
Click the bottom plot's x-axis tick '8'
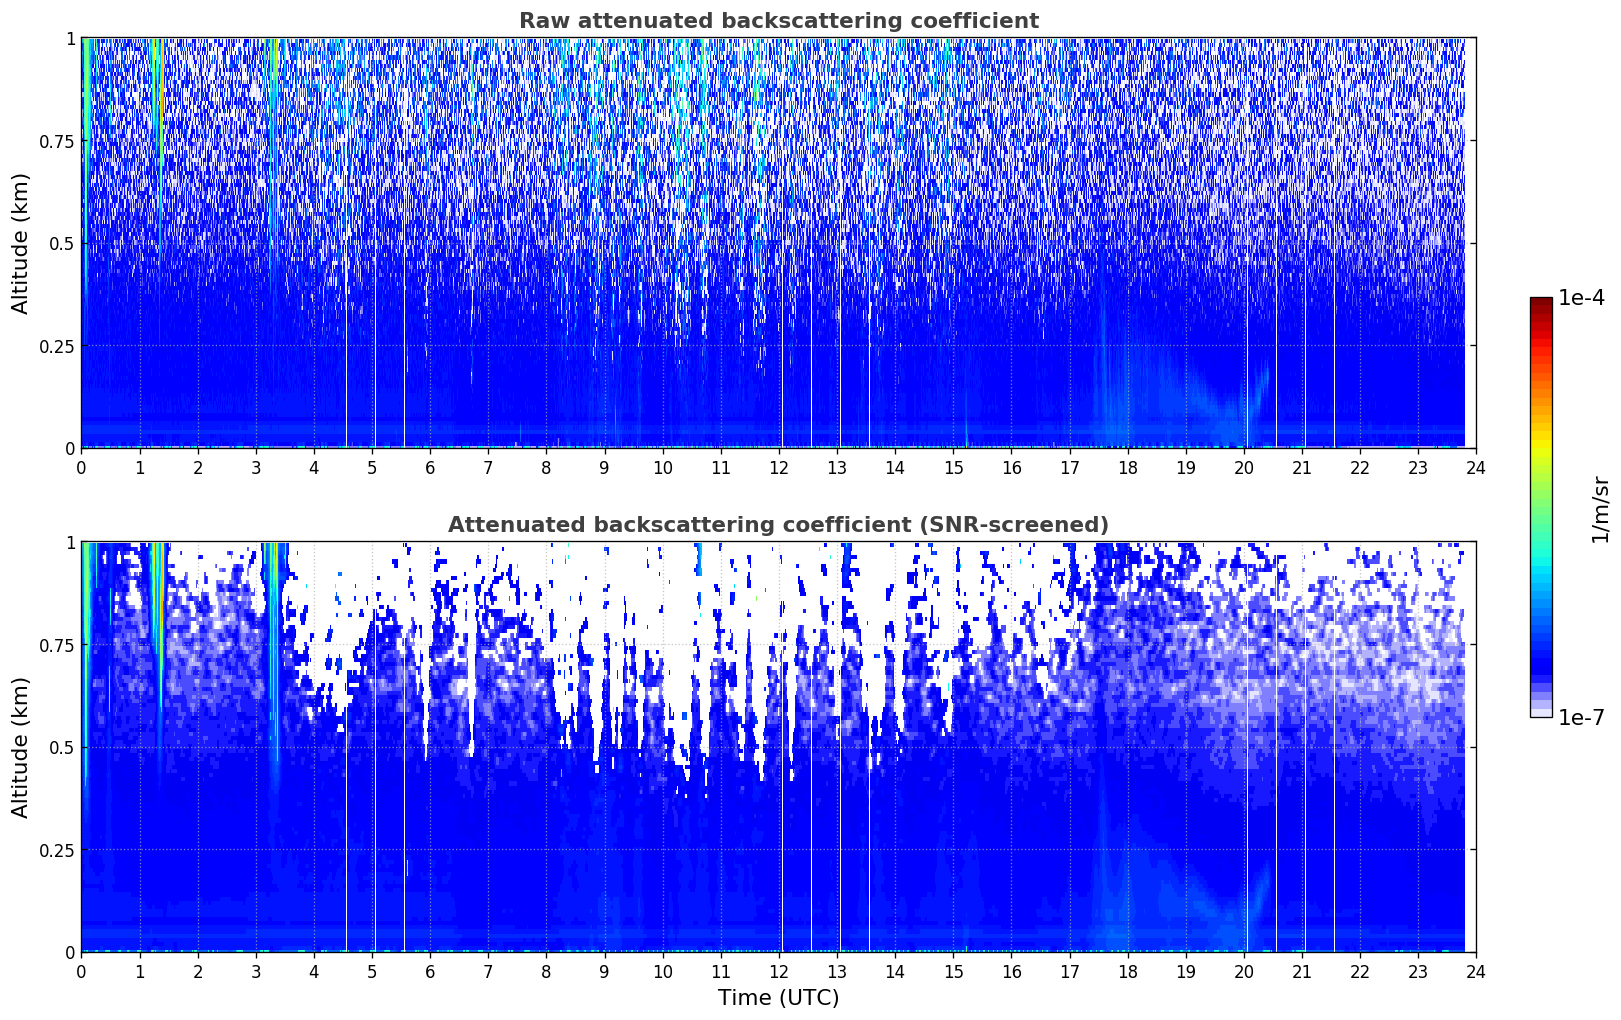(x=546, y=971)
